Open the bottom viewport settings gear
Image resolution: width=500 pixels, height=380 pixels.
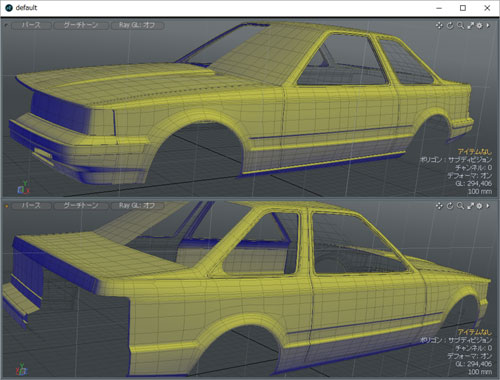pyautogui.click(x=479, y=206)
